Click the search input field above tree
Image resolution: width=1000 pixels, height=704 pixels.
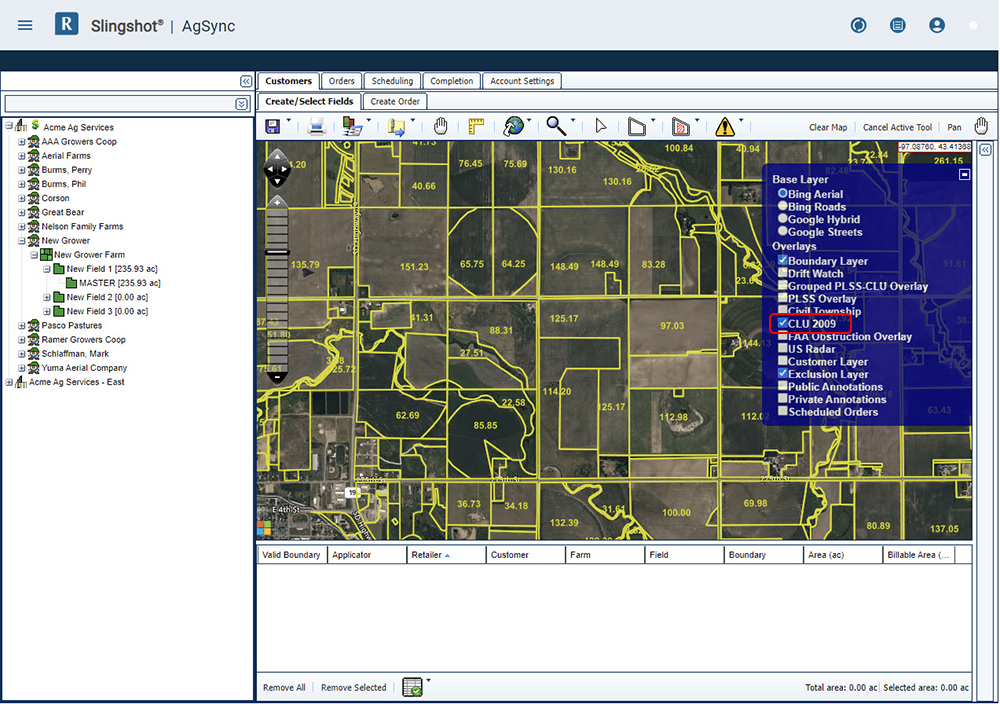[x=120, y=103]
